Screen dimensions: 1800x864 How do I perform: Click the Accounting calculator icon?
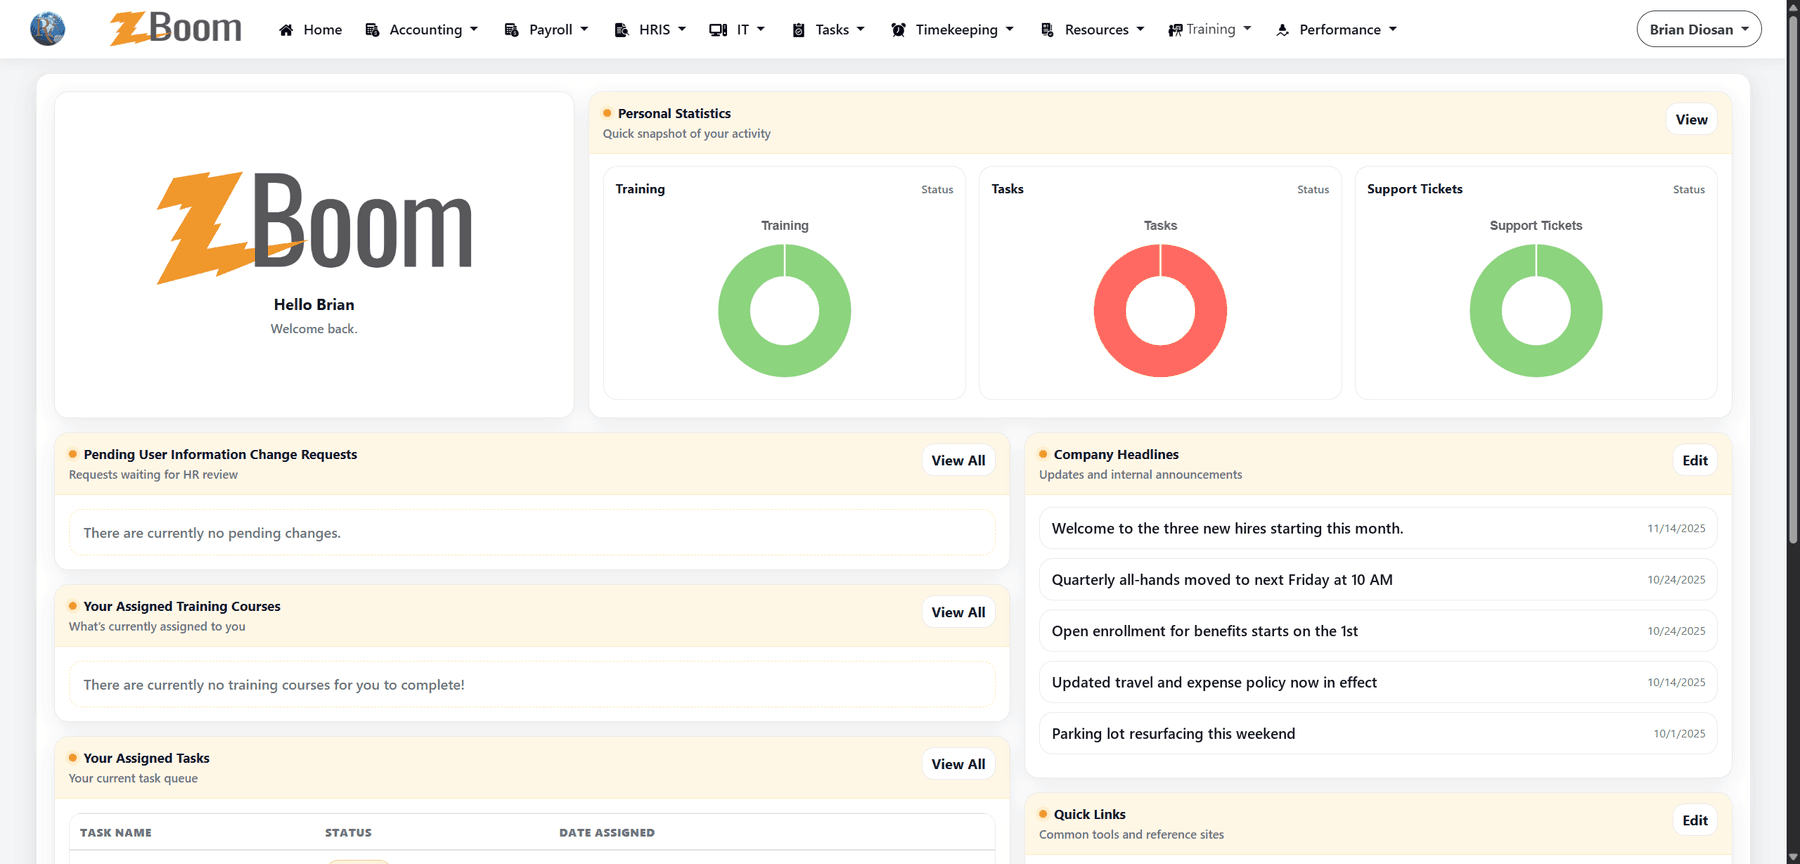click(x=373, y=30)
